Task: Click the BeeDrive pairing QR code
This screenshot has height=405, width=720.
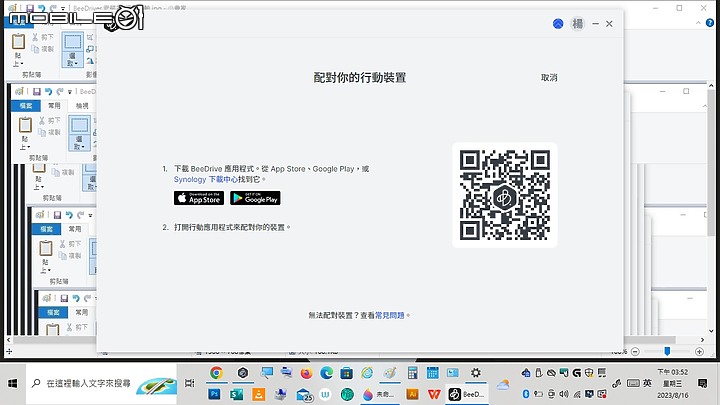Action: point(505,195)
